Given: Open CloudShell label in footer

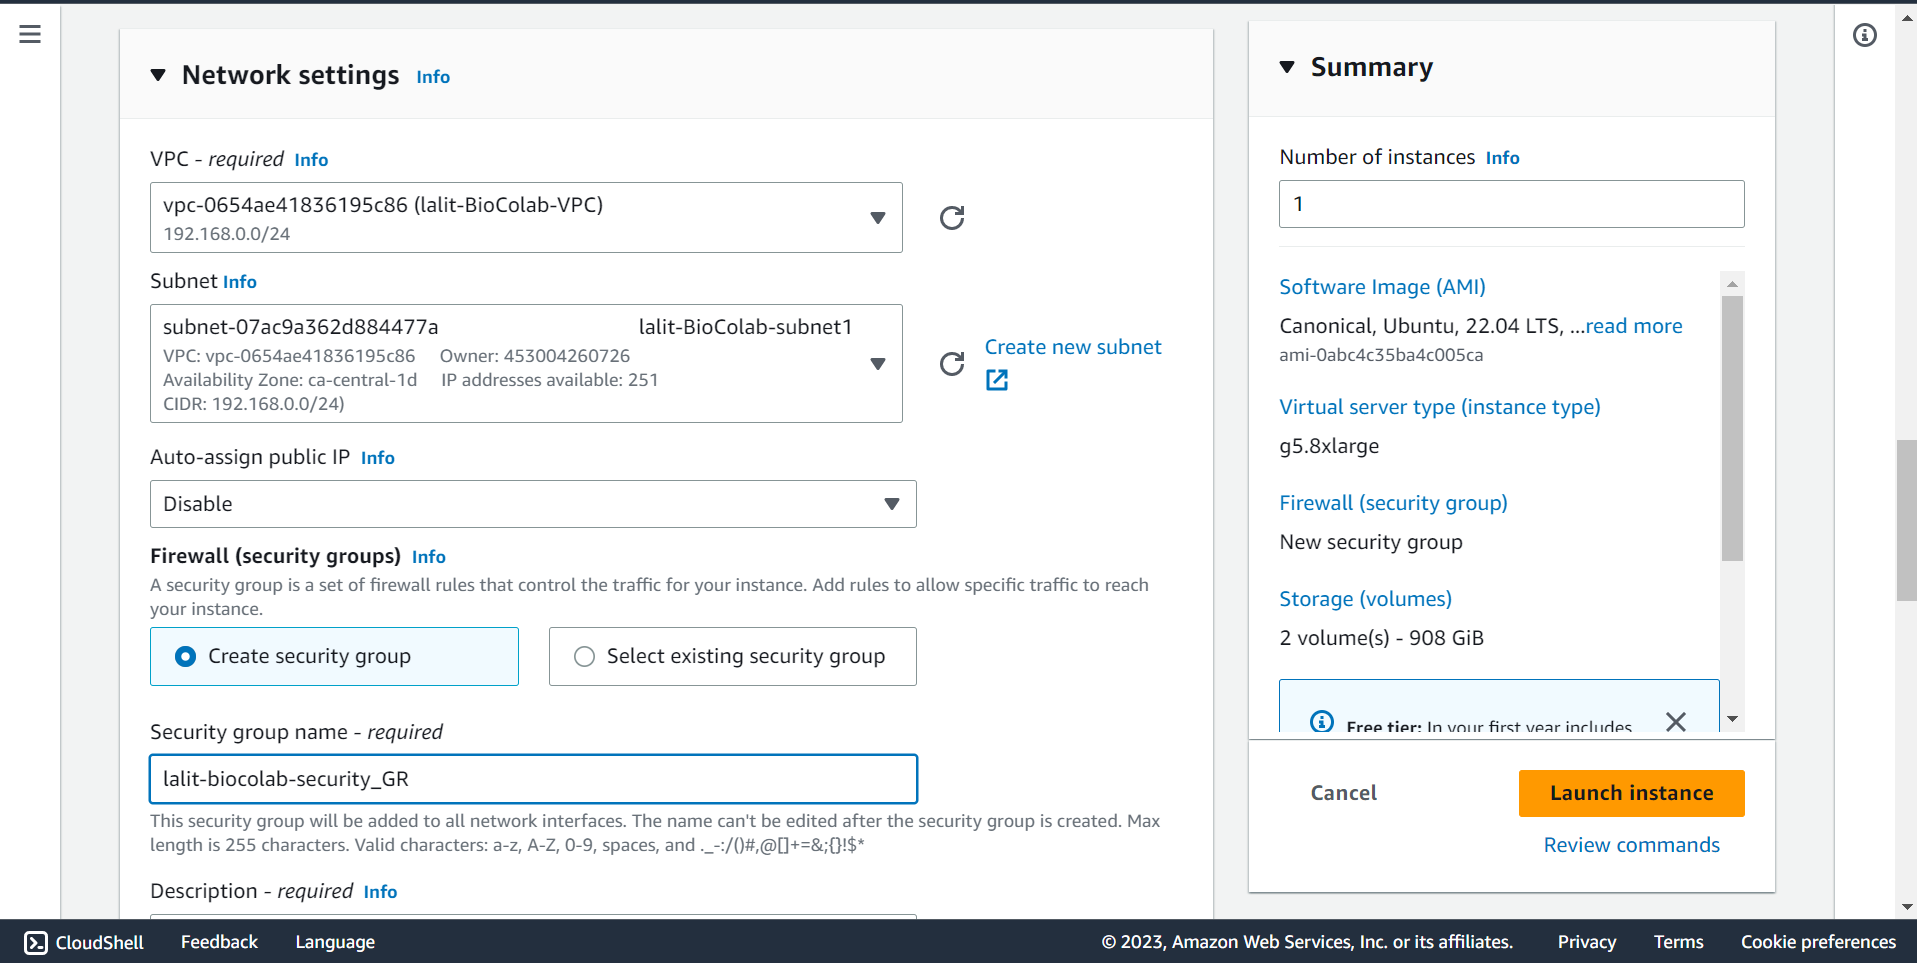Looking at the screenshot, I should click(x=100, y=942).
